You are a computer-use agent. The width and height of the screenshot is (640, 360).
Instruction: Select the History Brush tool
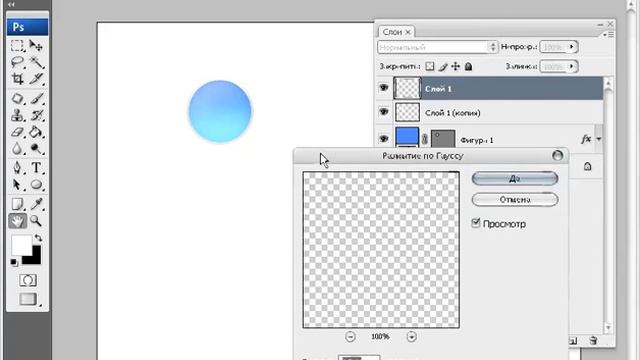pos(36,116)
